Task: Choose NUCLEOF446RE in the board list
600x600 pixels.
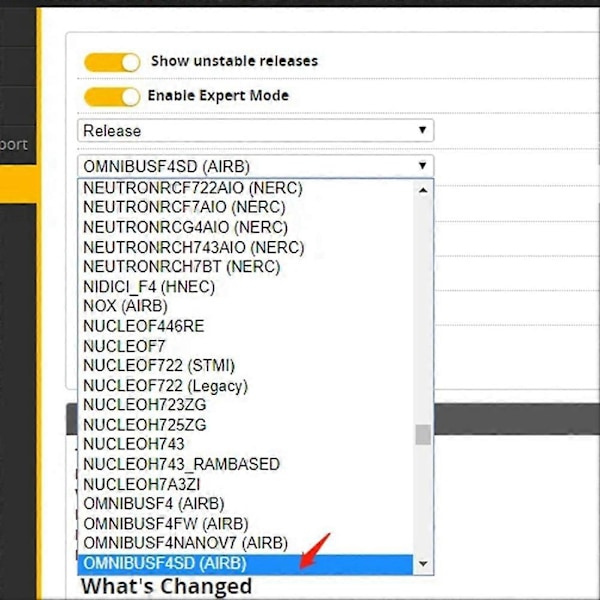Action: [245, 326]
